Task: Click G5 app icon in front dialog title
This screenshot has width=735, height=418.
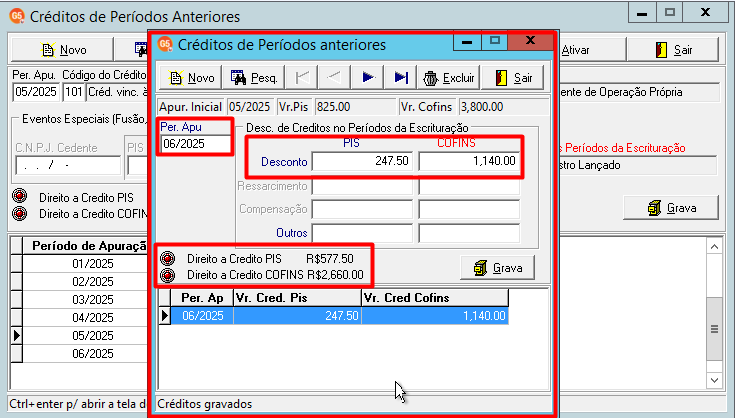Action: pos(165,44)
